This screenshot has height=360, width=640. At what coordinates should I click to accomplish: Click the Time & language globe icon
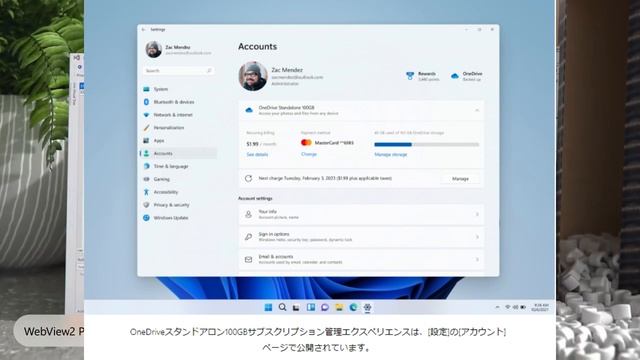[x=146, y=166]
